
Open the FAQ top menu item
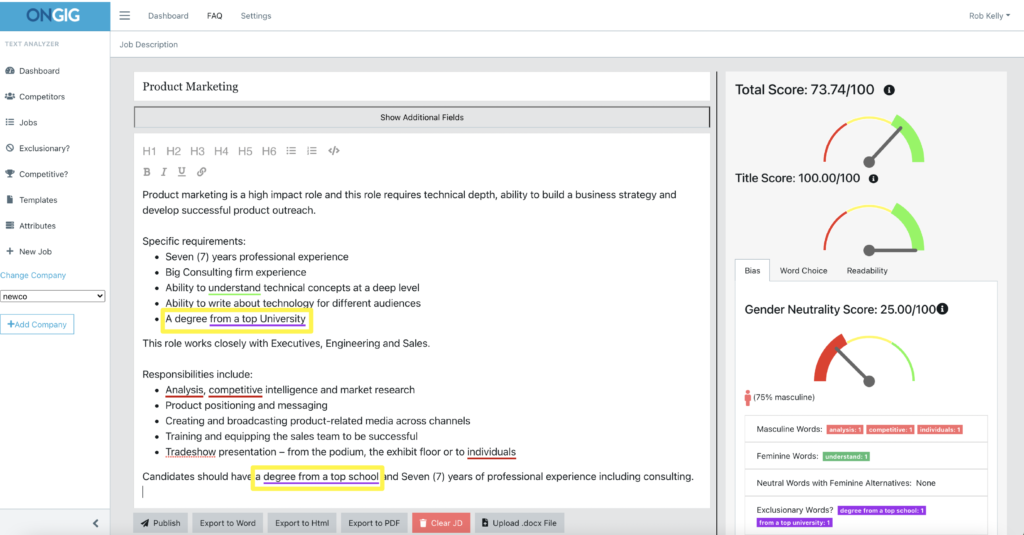coord(214,16)
